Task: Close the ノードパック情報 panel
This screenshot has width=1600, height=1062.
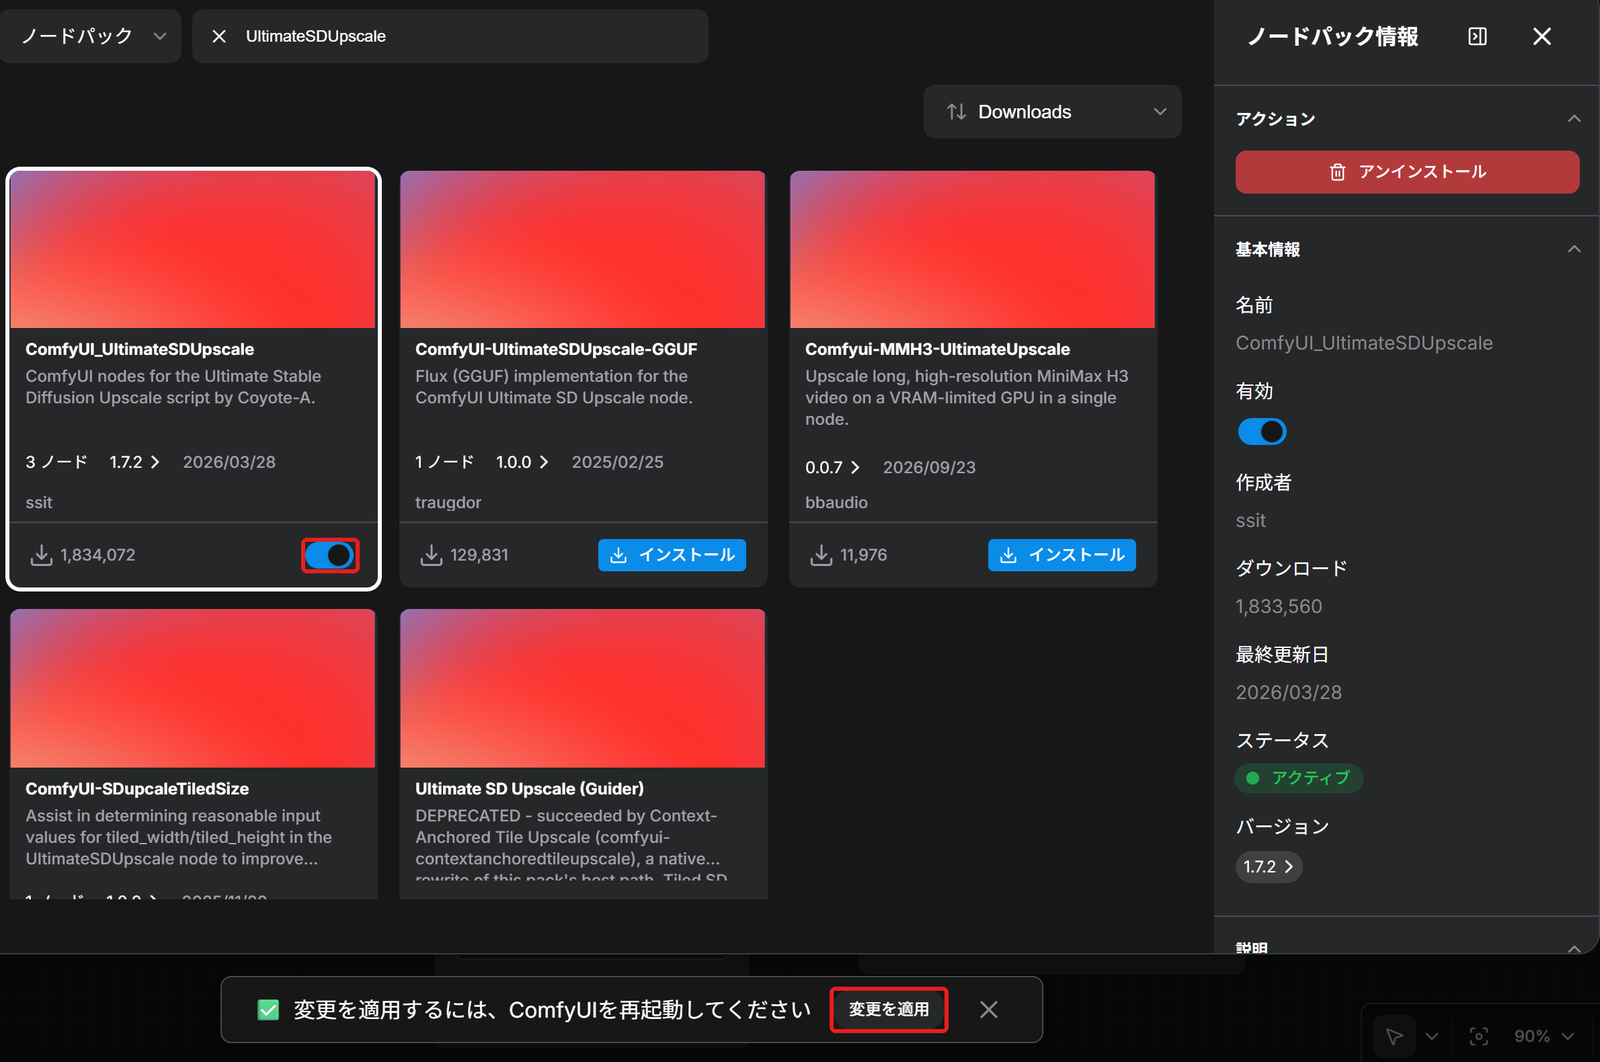Action: point(1542,36)
